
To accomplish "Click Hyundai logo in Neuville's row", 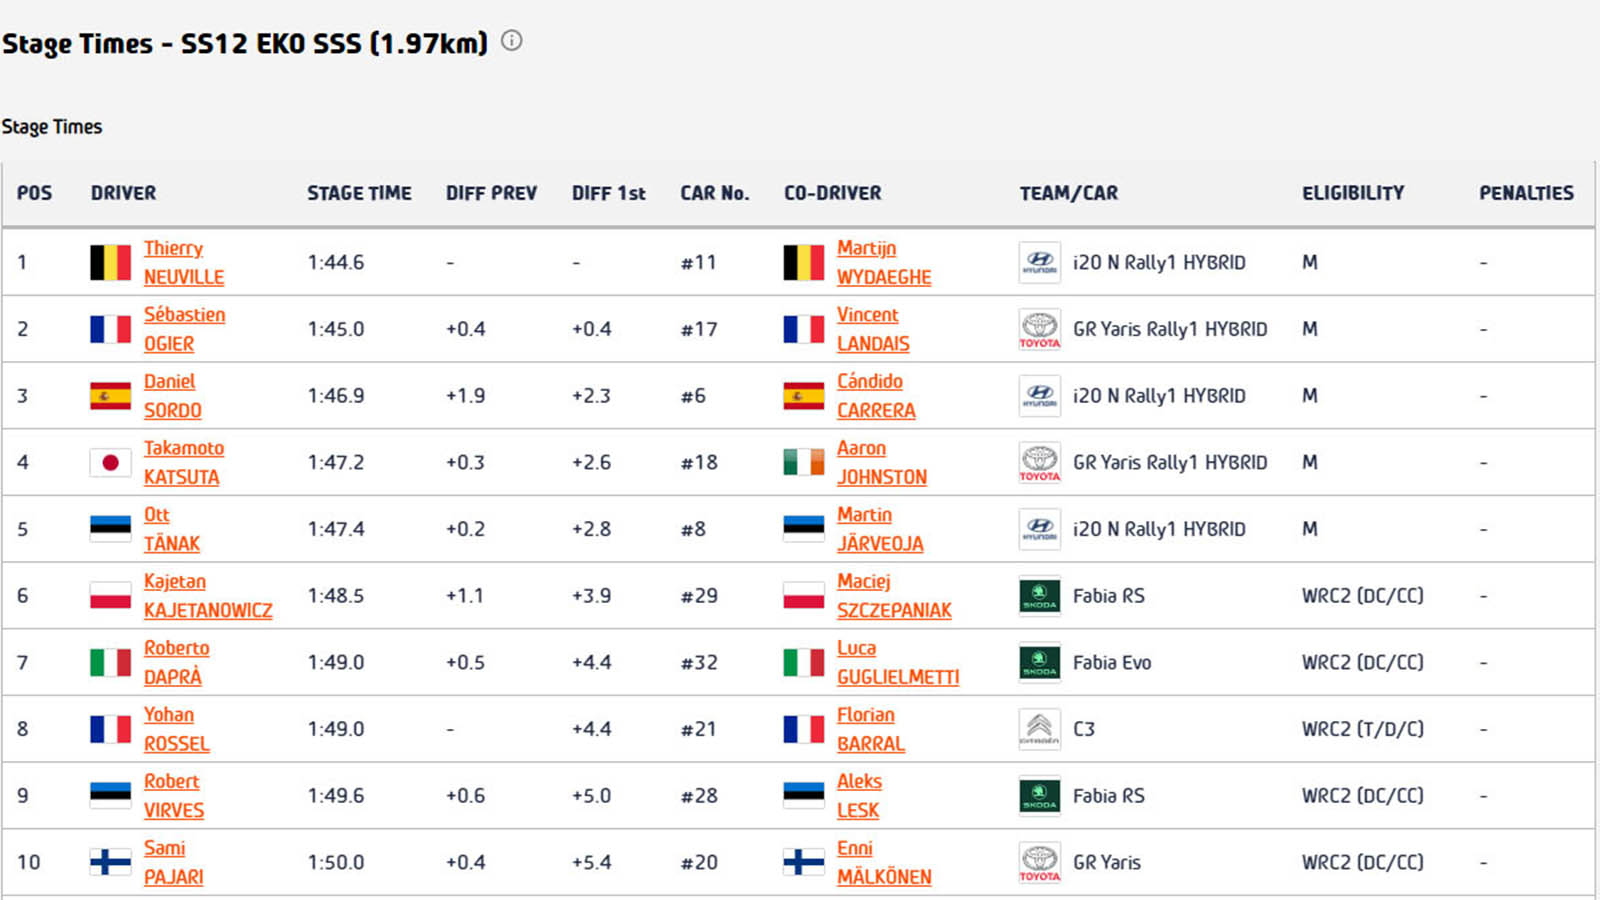I will click(1039, 262).
